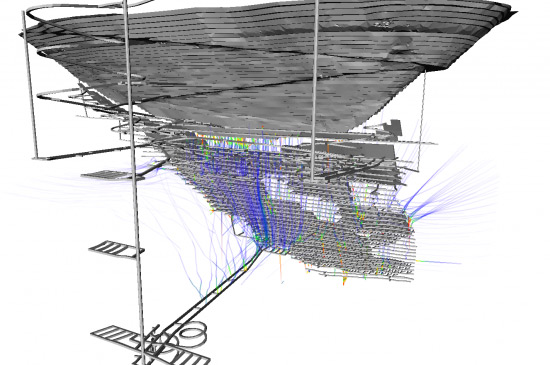The width and height of the screenshot is (550, 365).
Task: Click the middle-left grid platform beside the shaft
Action: pyautogui.click(x=116, y=249)
